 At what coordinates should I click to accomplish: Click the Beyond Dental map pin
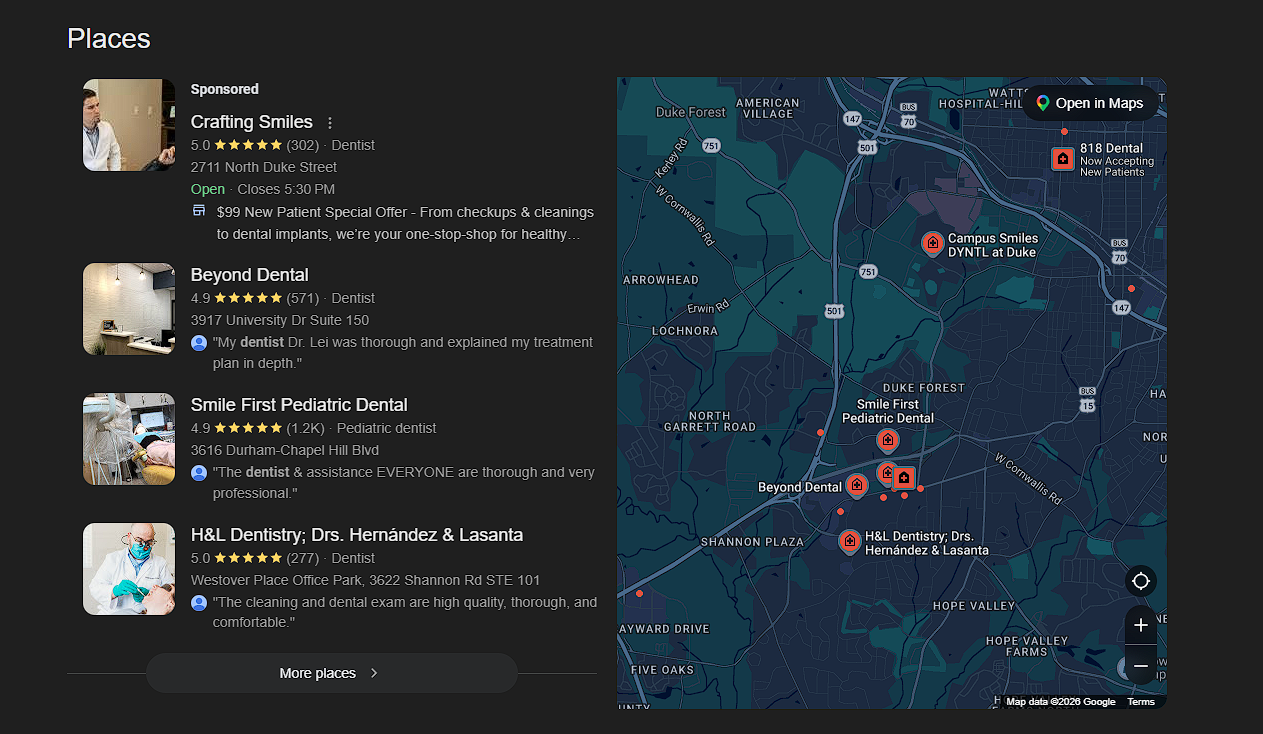857,486
